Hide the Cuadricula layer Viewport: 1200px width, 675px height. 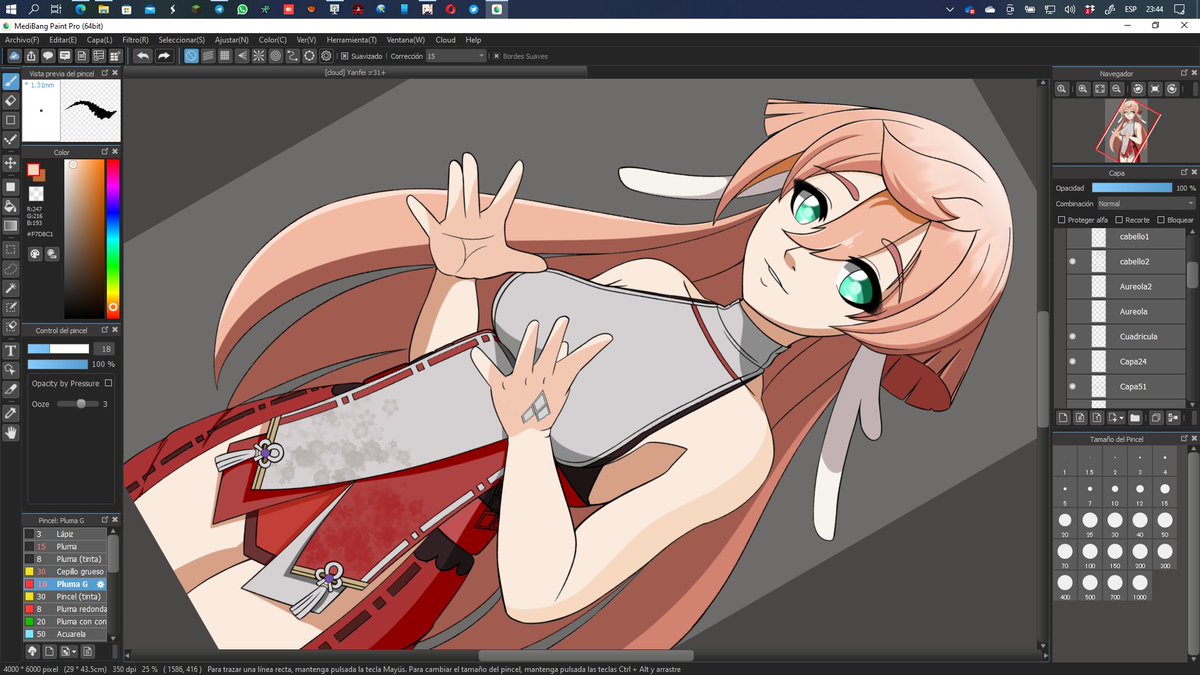coord(1072,336)
